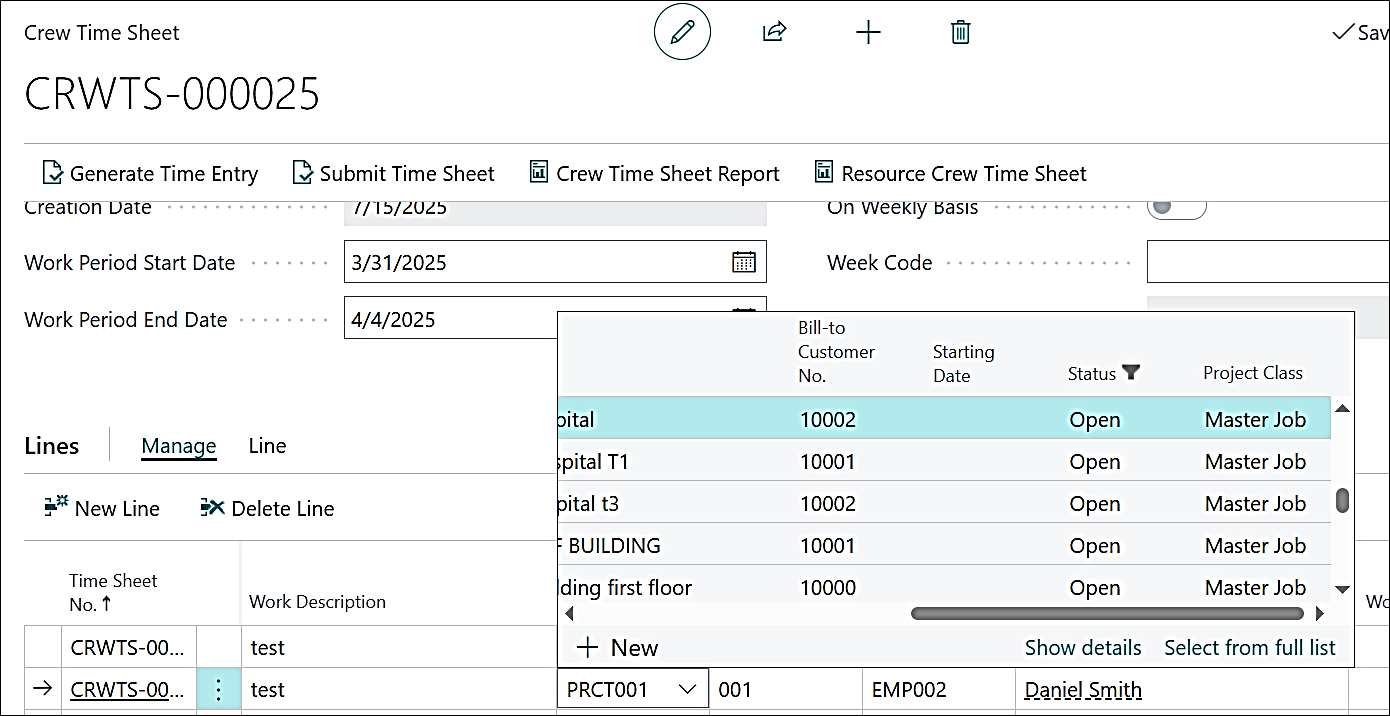Click Generate Time Entry action
Screen dimensions: 1390x716
[150, 174]
